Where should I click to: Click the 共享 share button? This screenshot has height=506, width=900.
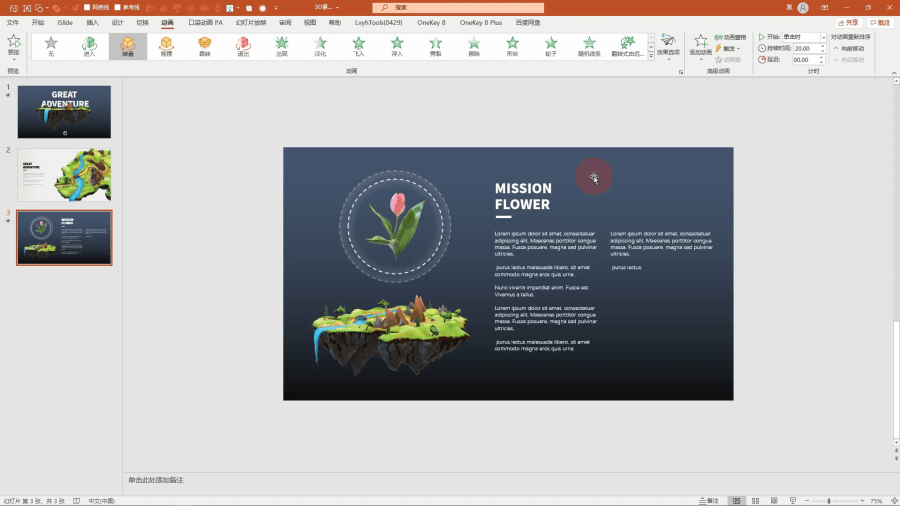[x=848, y=22]
